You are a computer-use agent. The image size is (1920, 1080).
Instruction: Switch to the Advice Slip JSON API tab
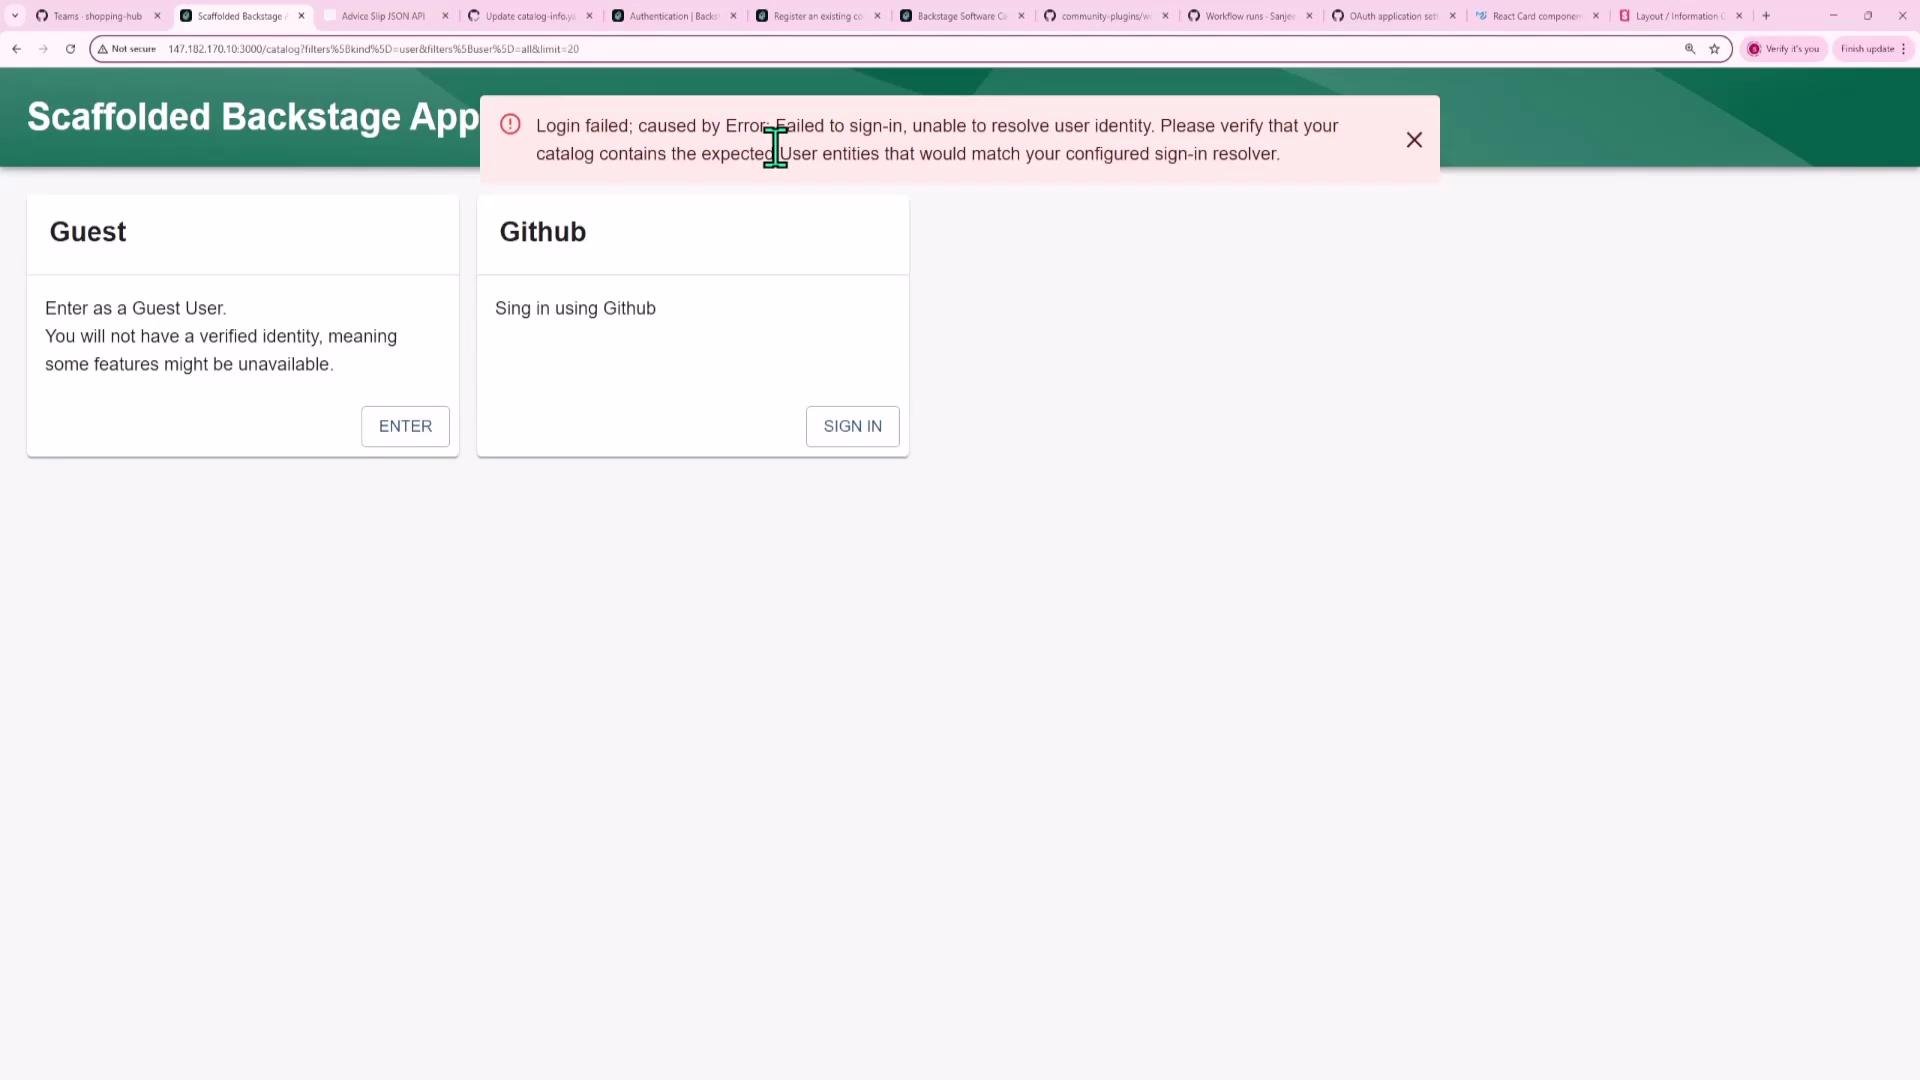(383, 16)
